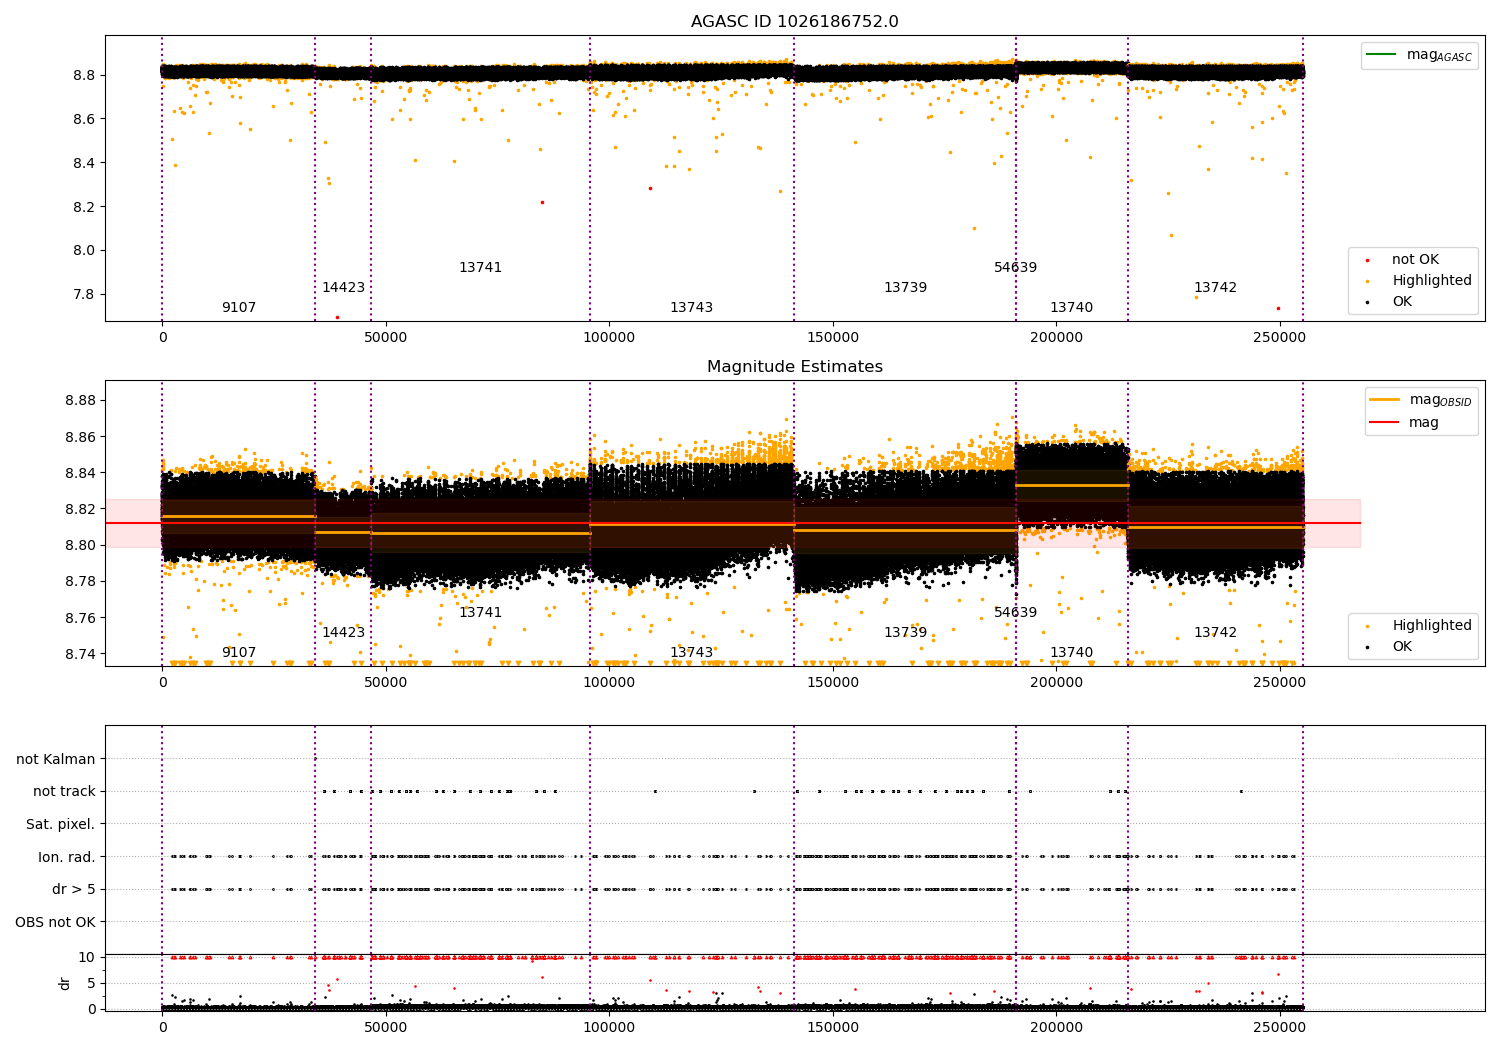The height and width of the screenshot is (1050, 1500).
Task: Click obsid label 13742 in Magnitude Estimates plot
Action: click(1215, 633)
